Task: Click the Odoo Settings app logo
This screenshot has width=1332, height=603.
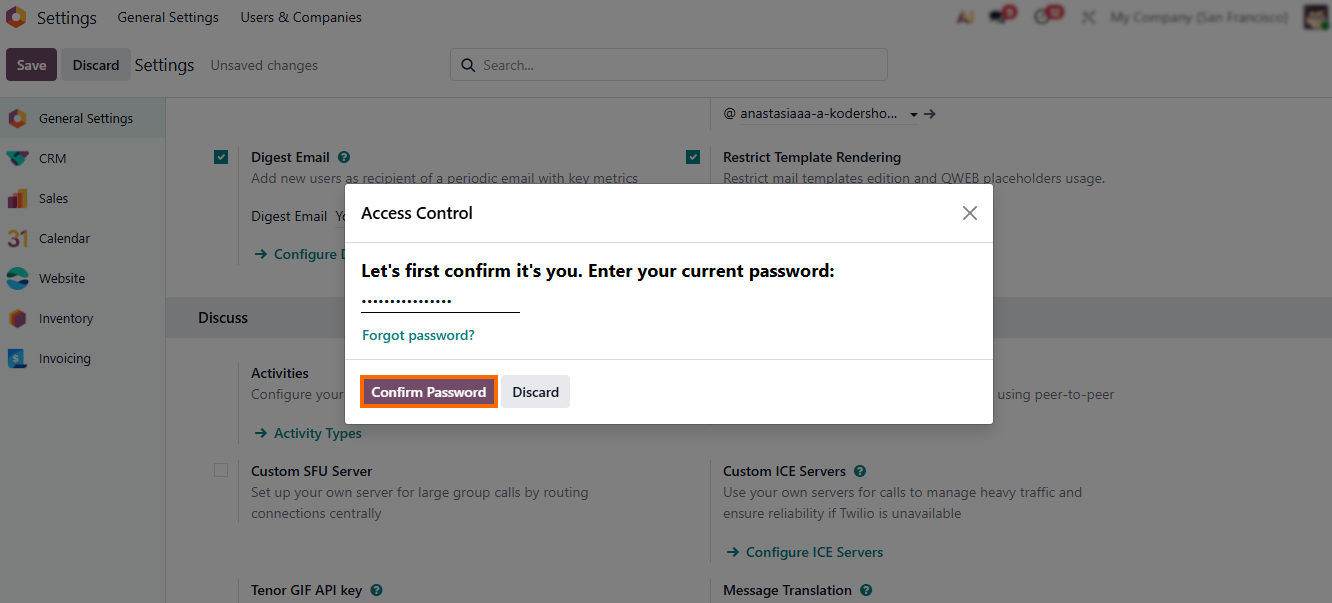Action: [16, 17]
